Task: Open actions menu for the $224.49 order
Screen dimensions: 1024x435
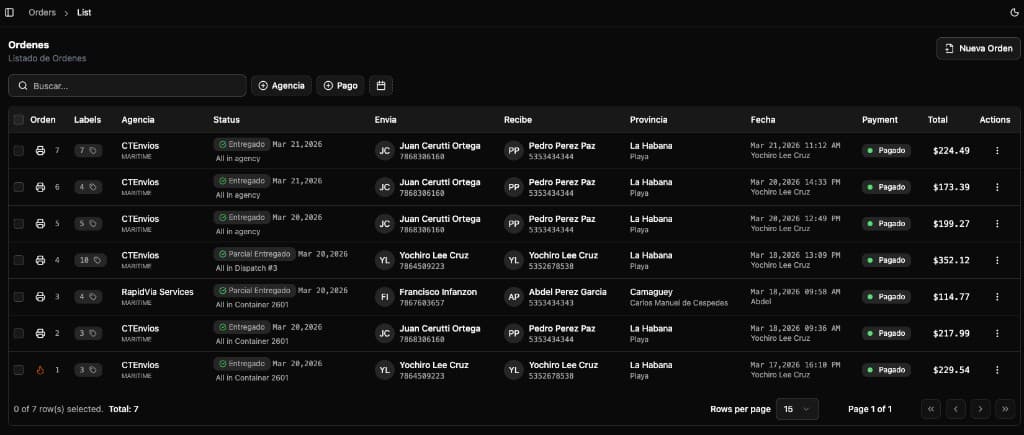Action: 996,151
